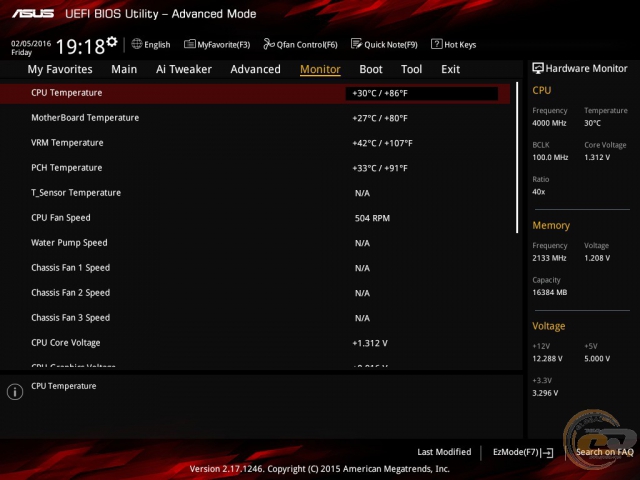Click the Hardware Monitor panel title
Image resolution: width=640 pixels, height=480 pixels.
pyautogui.click(x=587, y=69)
